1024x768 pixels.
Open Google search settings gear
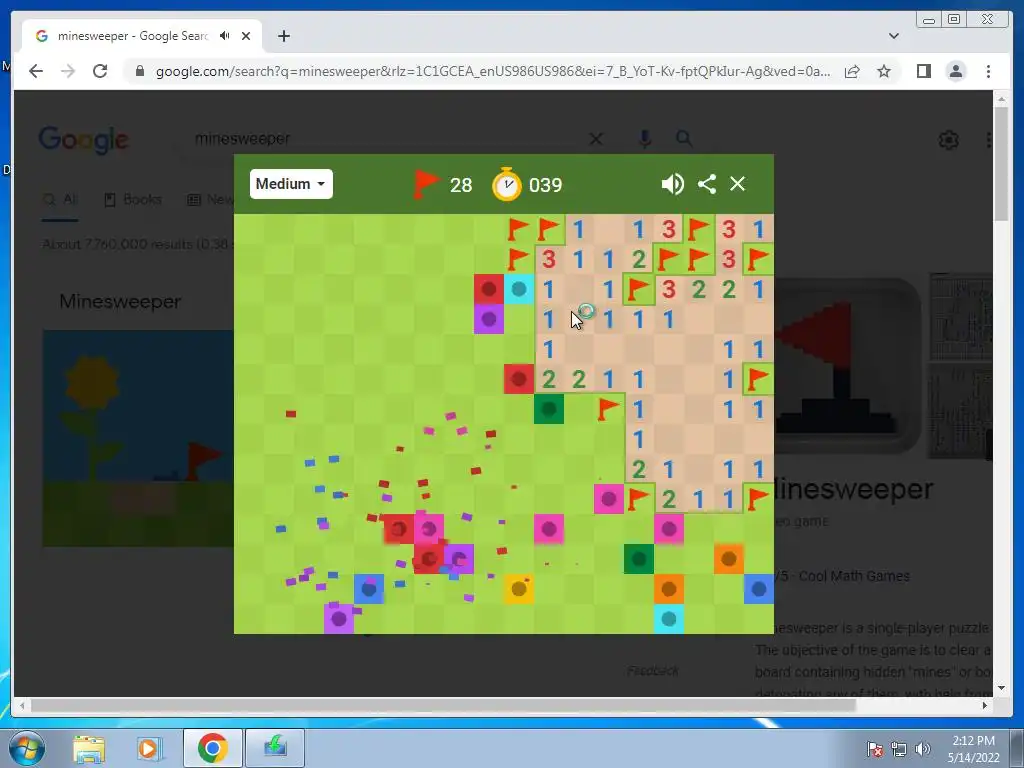pyautogui.click(x=948, y=140)
